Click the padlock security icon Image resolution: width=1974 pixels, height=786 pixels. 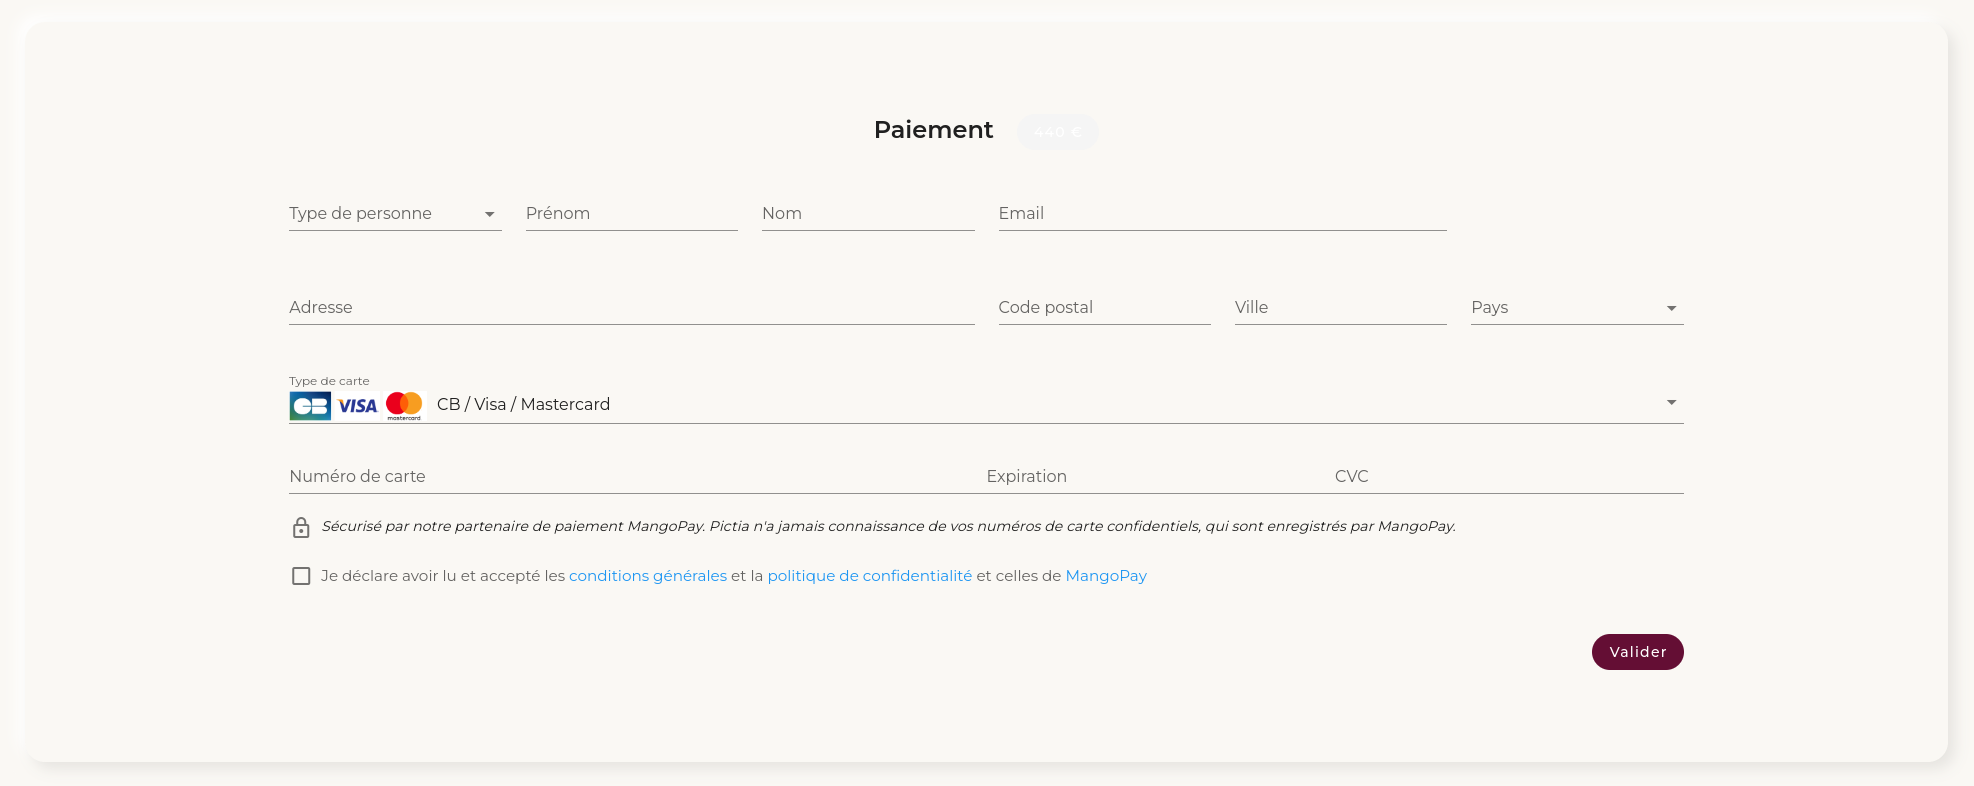pyautogui.click(x=301, y=527)
